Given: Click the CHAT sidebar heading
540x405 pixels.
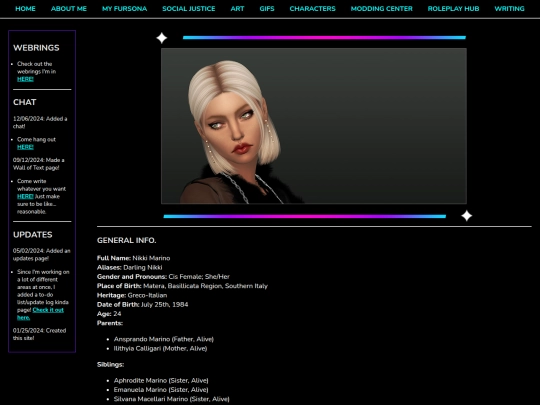Looking at the screenshot, I should tap(24, 102).
